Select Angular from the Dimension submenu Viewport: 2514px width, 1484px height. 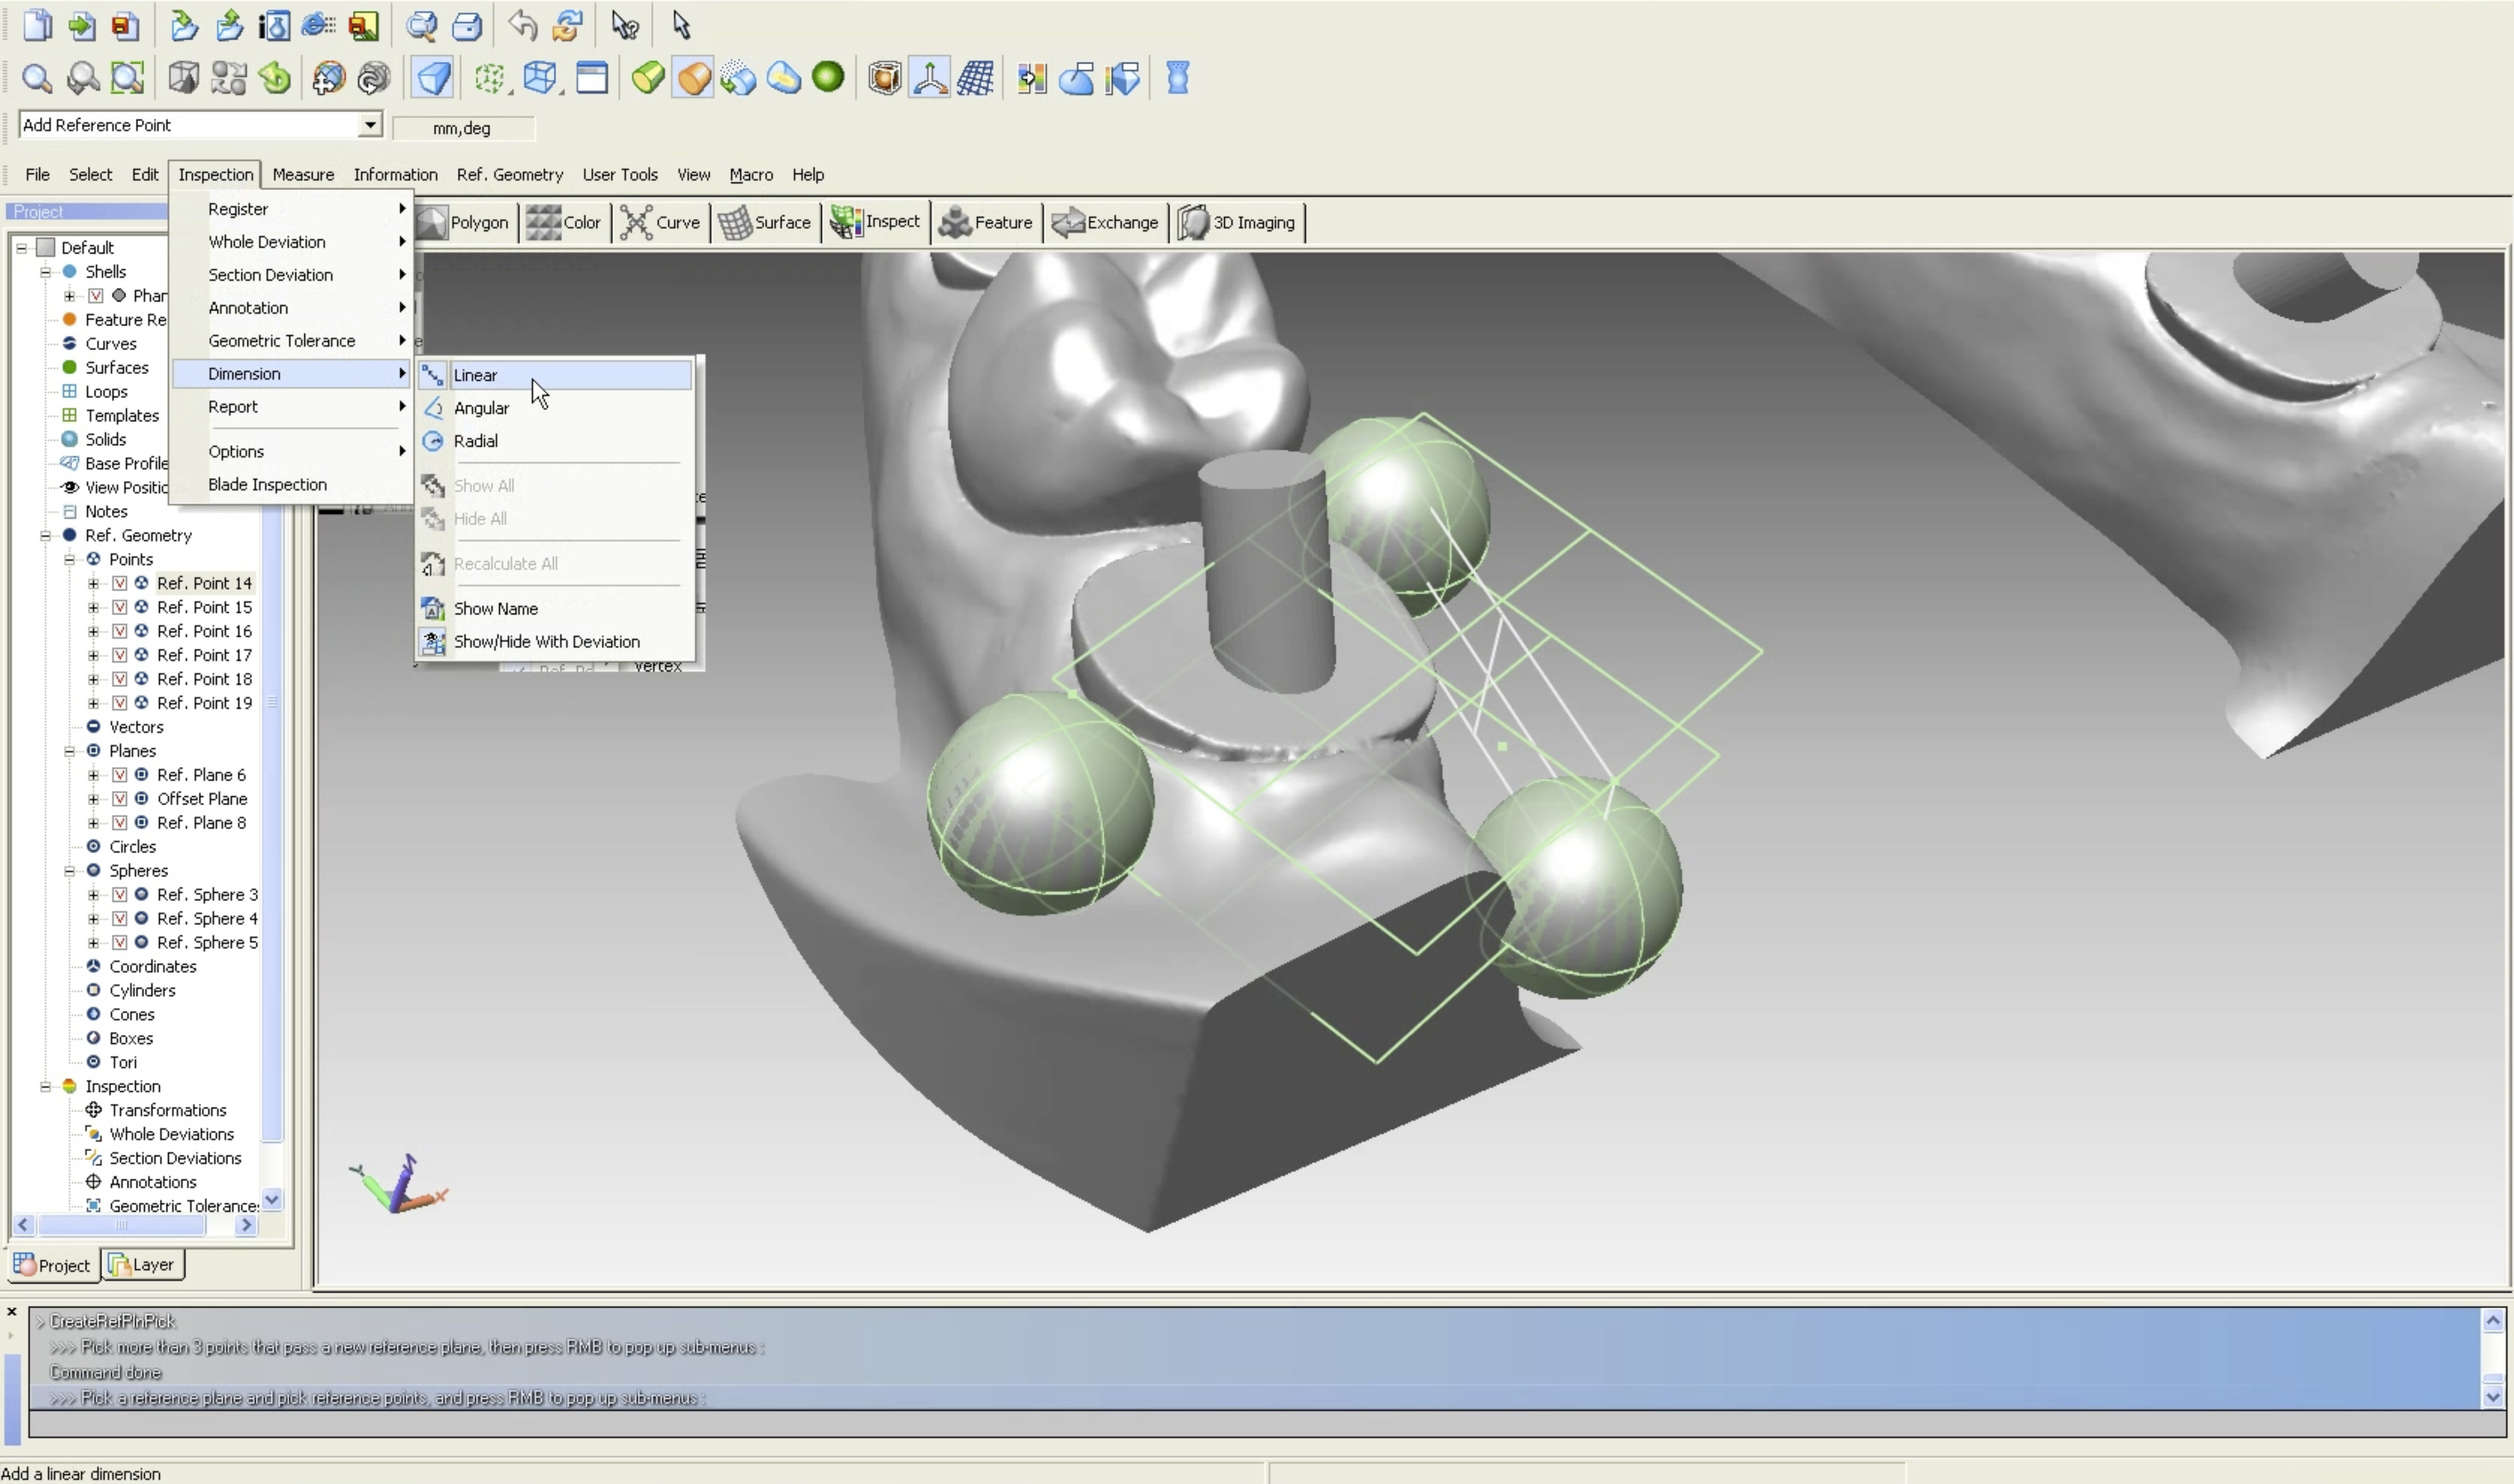(x=481, y=408)
